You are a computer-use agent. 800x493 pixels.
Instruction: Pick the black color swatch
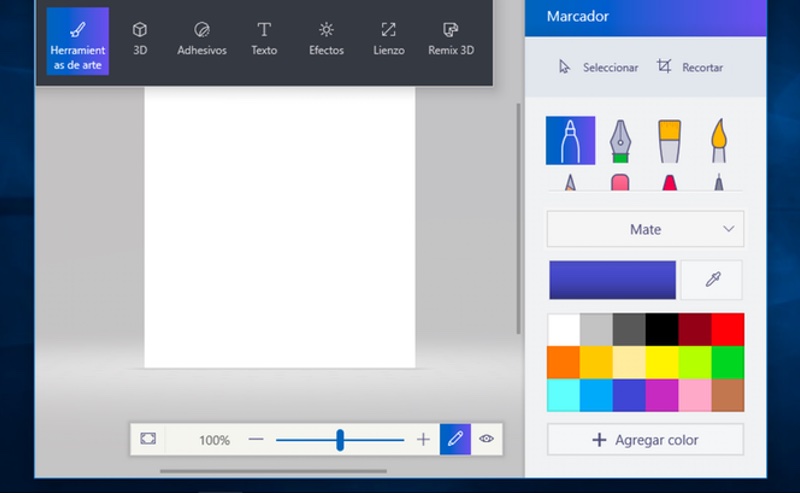[662, 330]
